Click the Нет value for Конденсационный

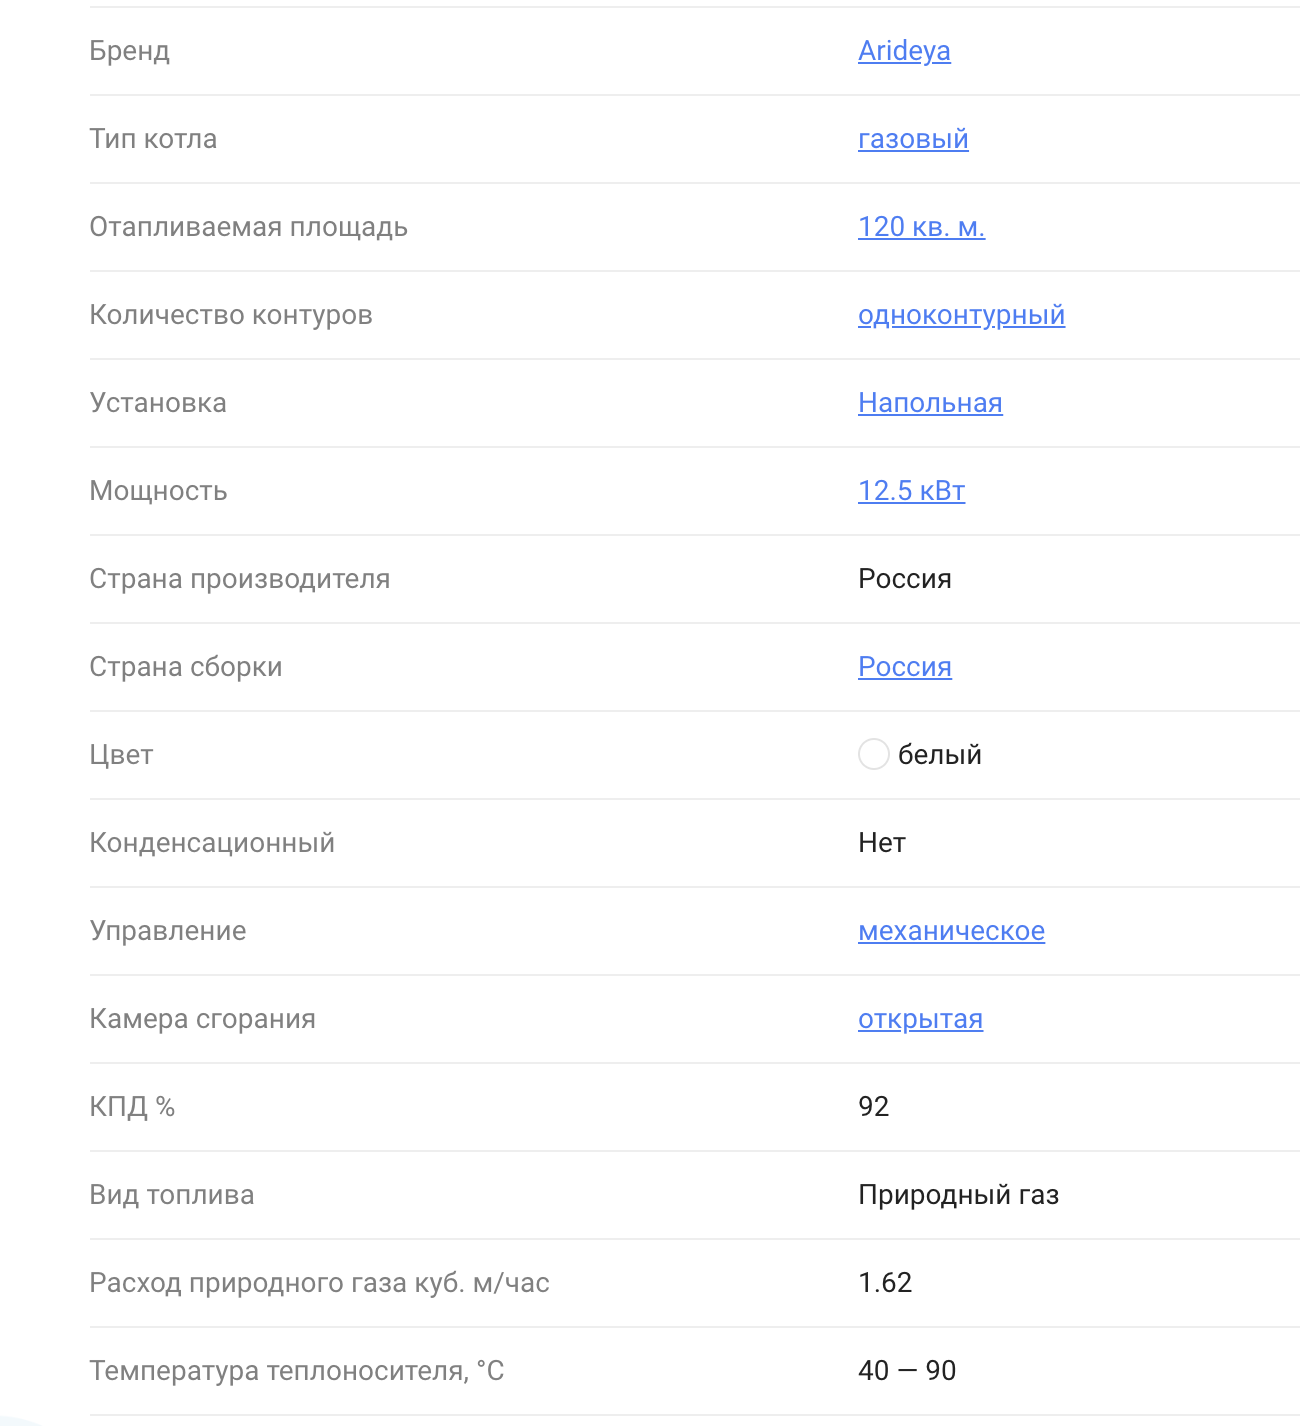[881, 843]
